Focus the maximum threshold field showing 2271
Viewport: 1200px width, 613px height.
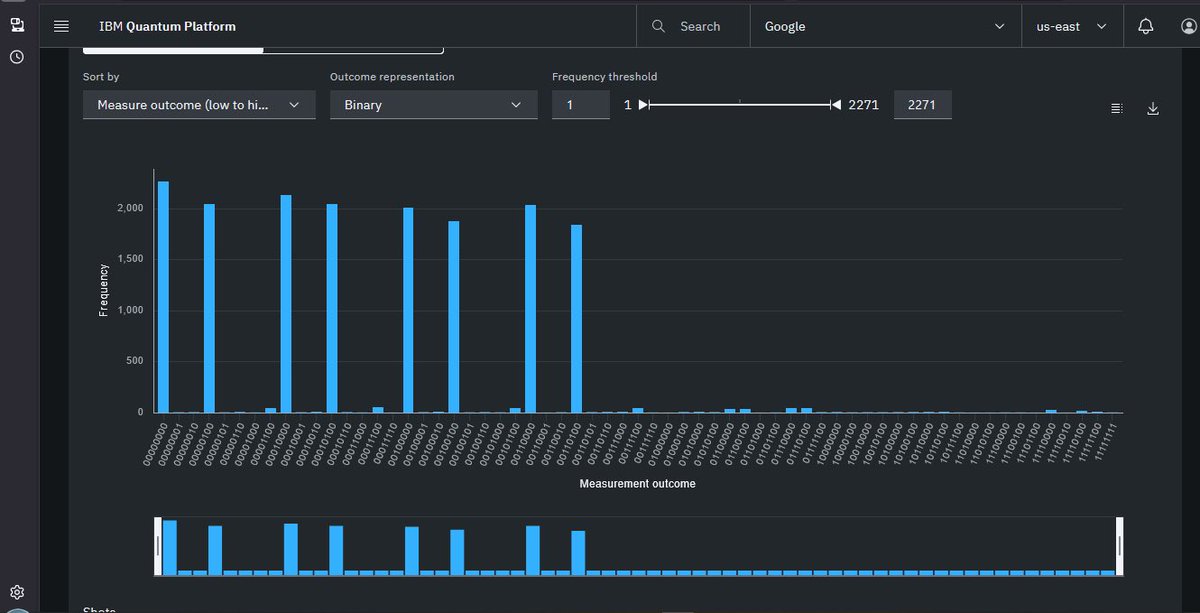(x=923, y=105)
